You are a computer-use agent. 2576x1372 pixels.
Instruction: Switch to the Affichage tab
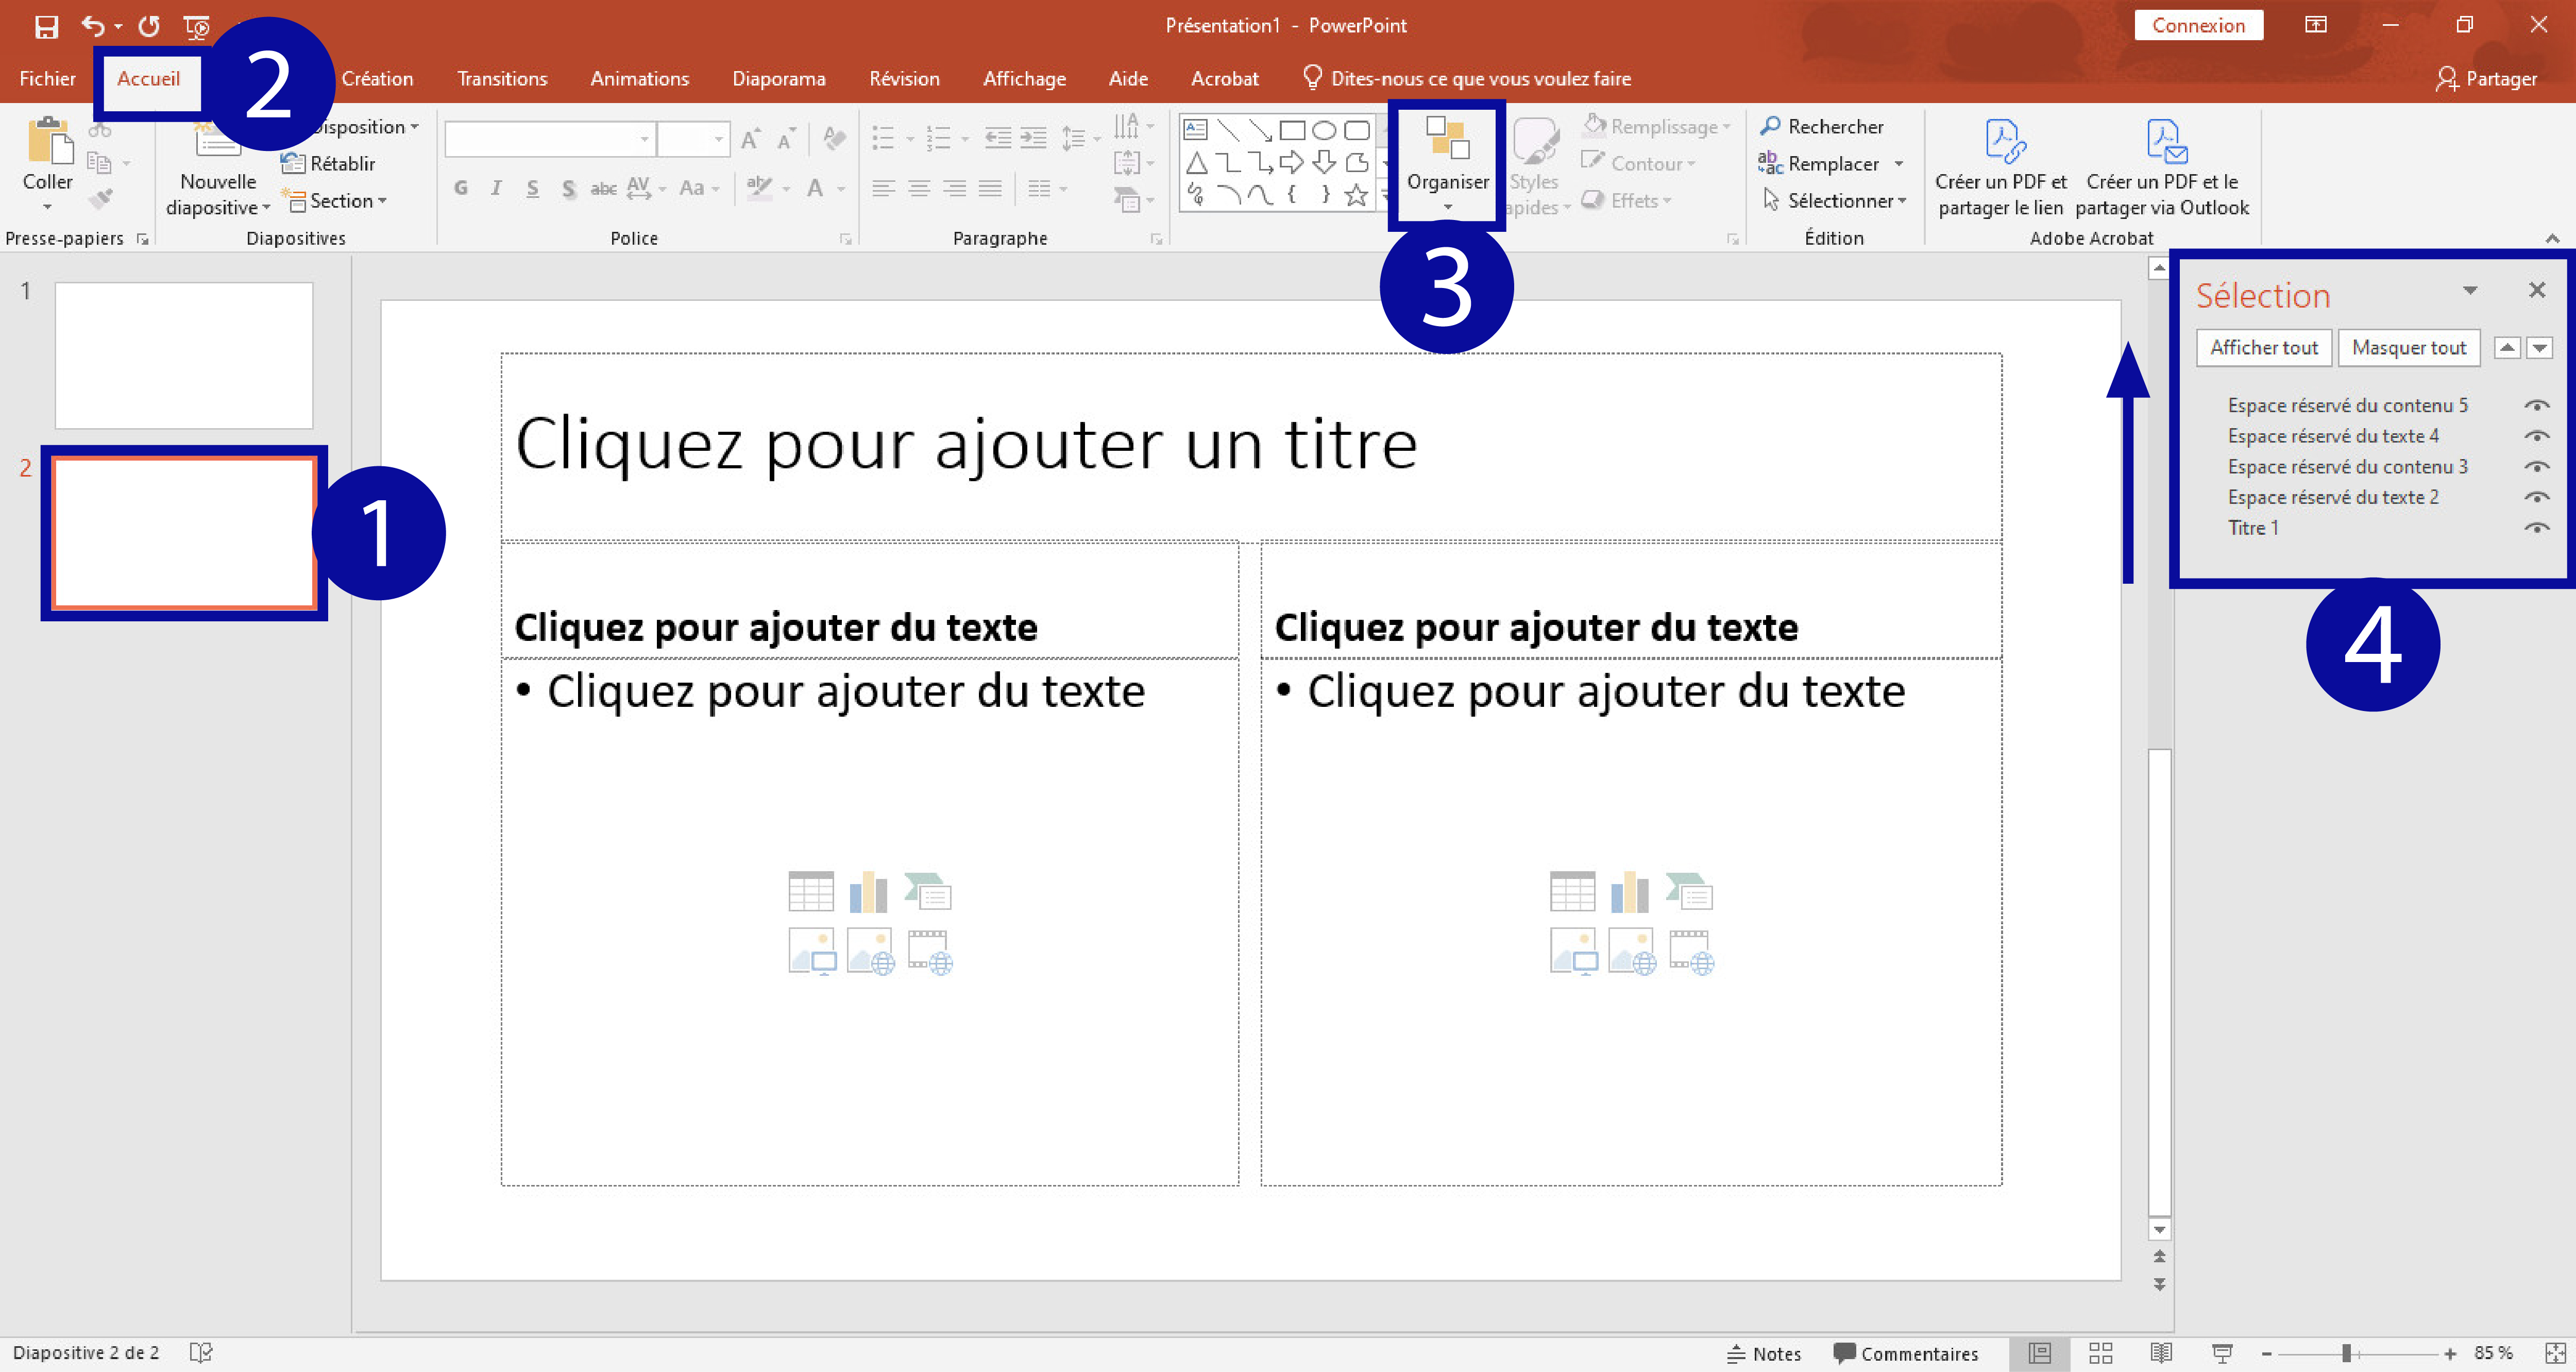click(x=1024, y=79)
